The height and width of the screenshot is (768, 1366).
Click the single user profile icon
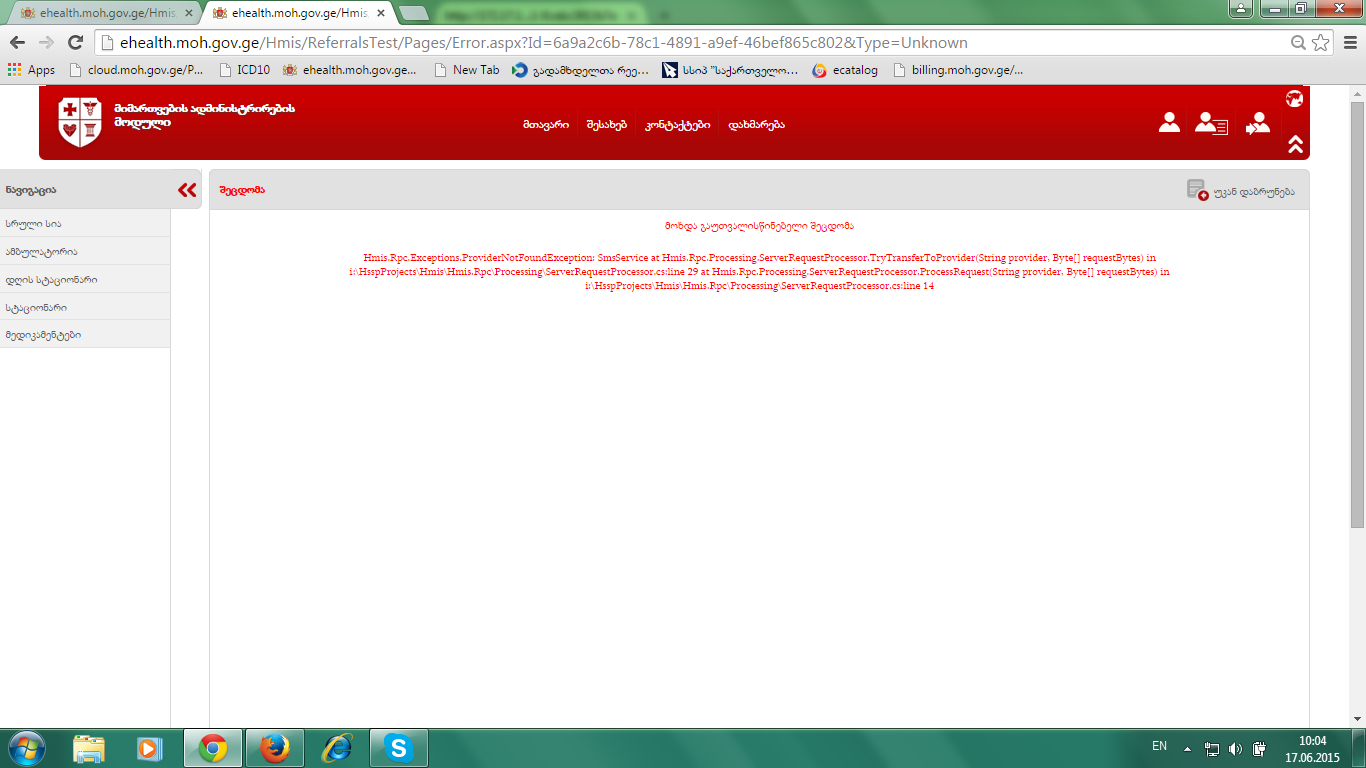coord(1169,123)
